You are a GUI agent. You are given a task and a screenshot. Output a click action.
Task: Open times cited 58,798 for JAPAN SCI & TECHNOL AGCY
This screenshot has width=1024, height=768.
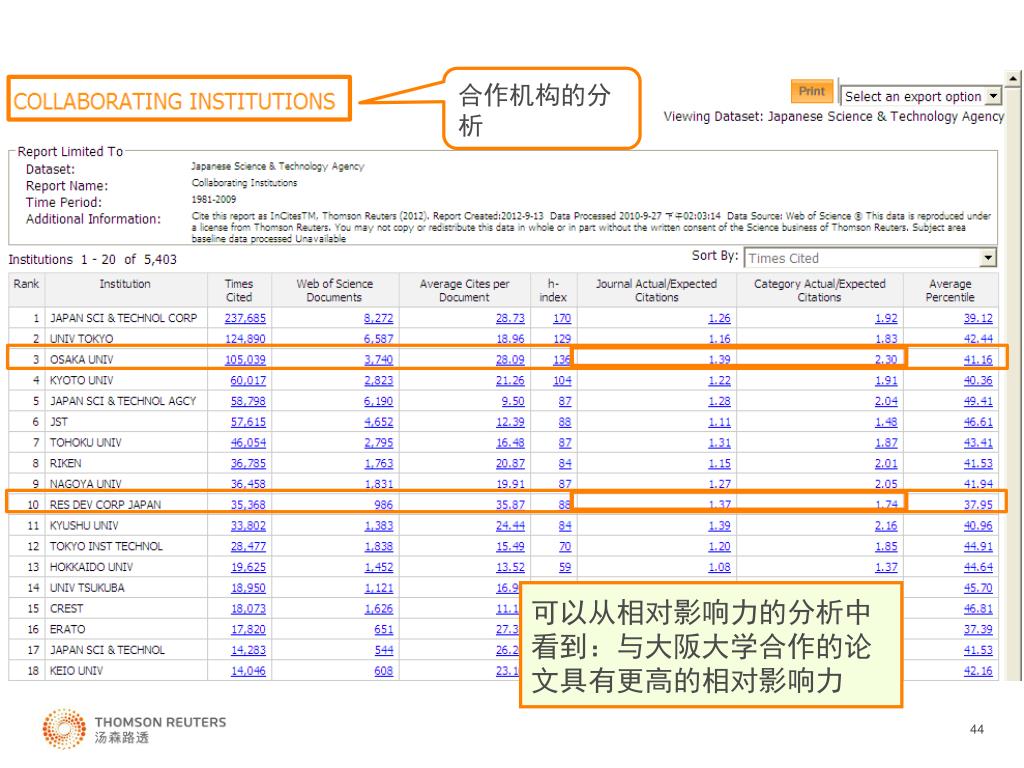pyautogui.click(x=248, y=401)
